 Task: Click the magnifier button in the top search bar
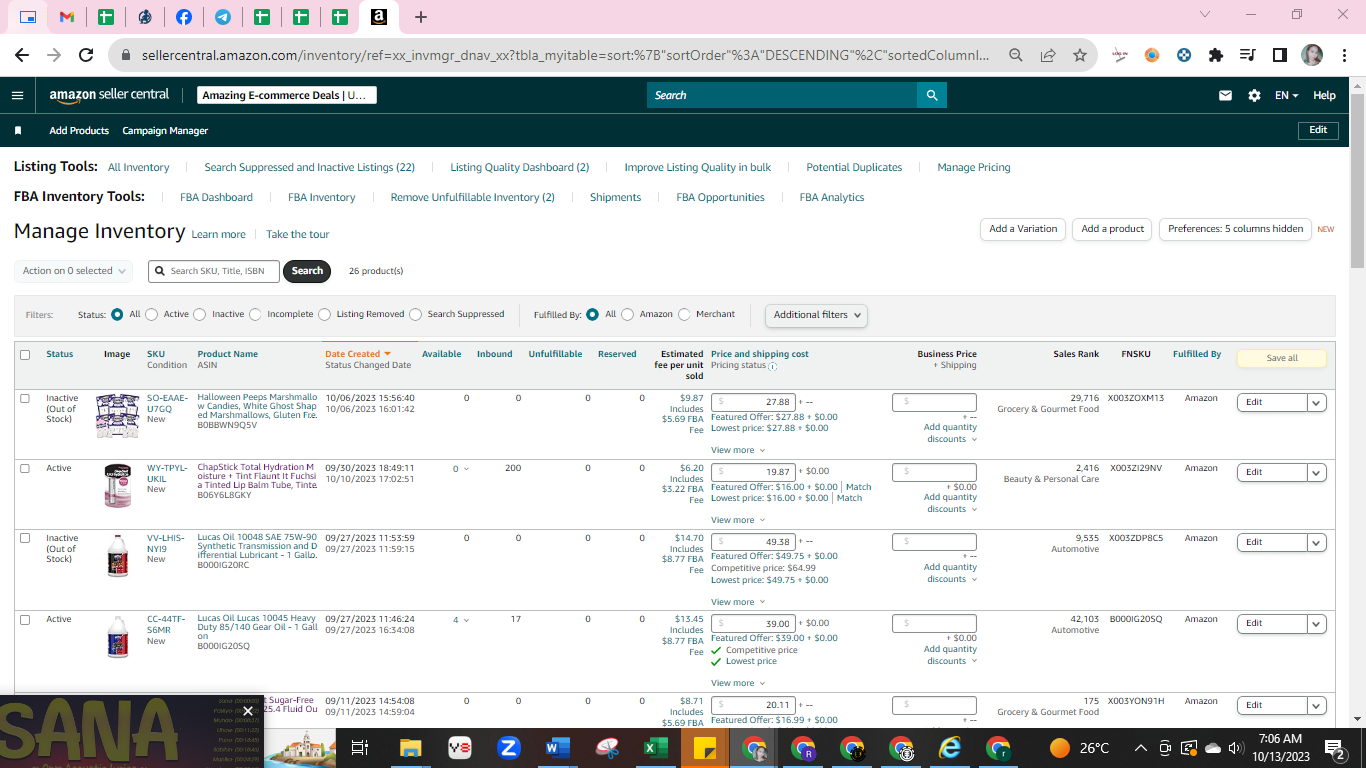(x=932, y=95)
